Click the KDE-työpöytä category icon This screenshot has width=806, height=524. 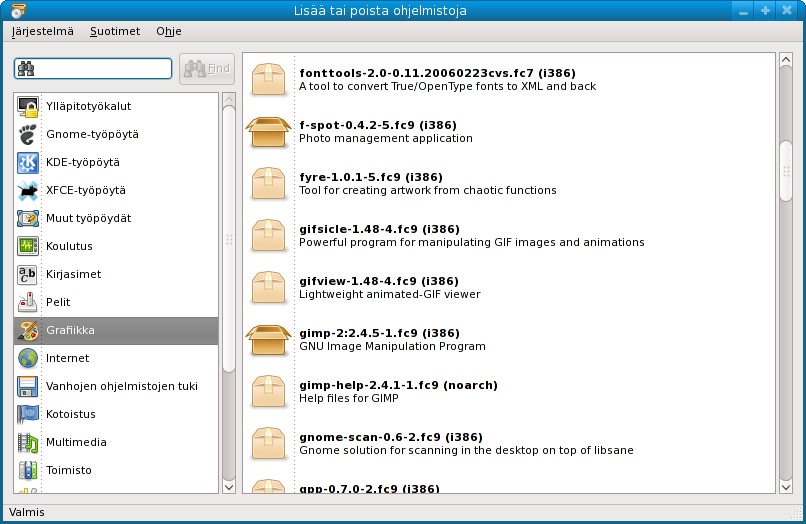point(28,162)
